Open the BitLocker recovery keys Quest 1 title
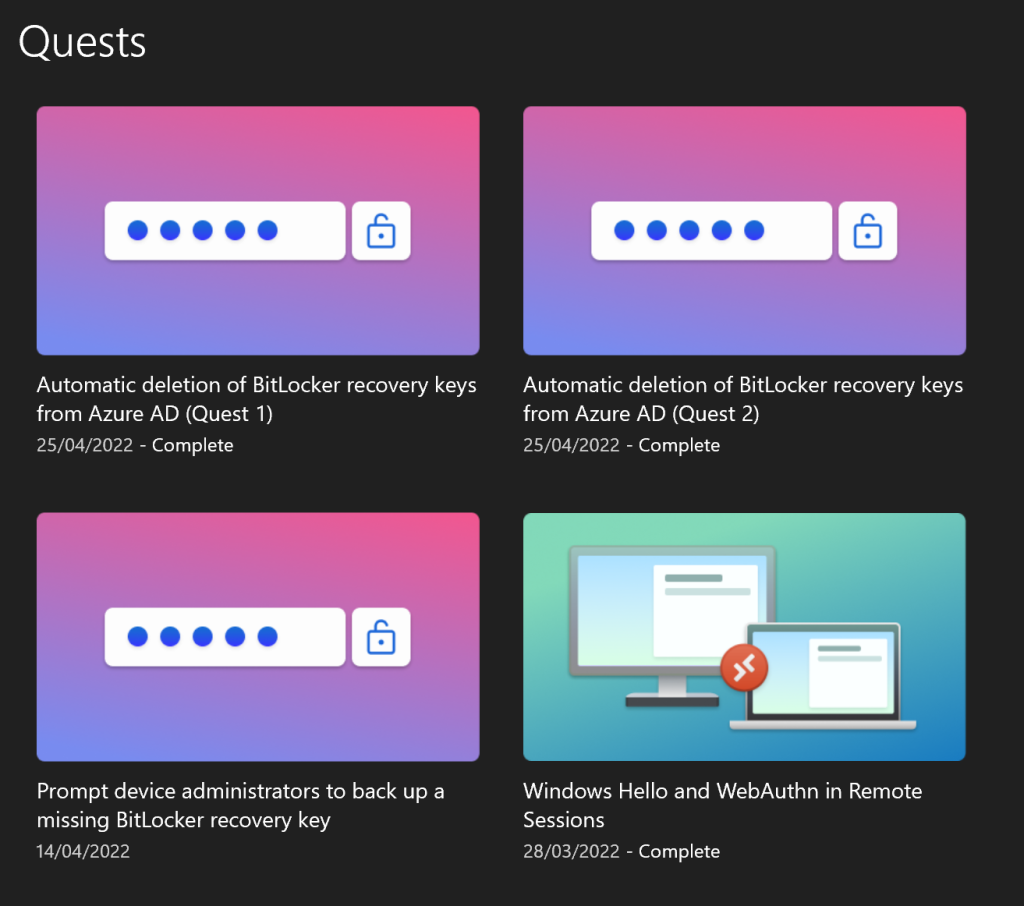Screen dimensions: 1024x906 [256, 399]
